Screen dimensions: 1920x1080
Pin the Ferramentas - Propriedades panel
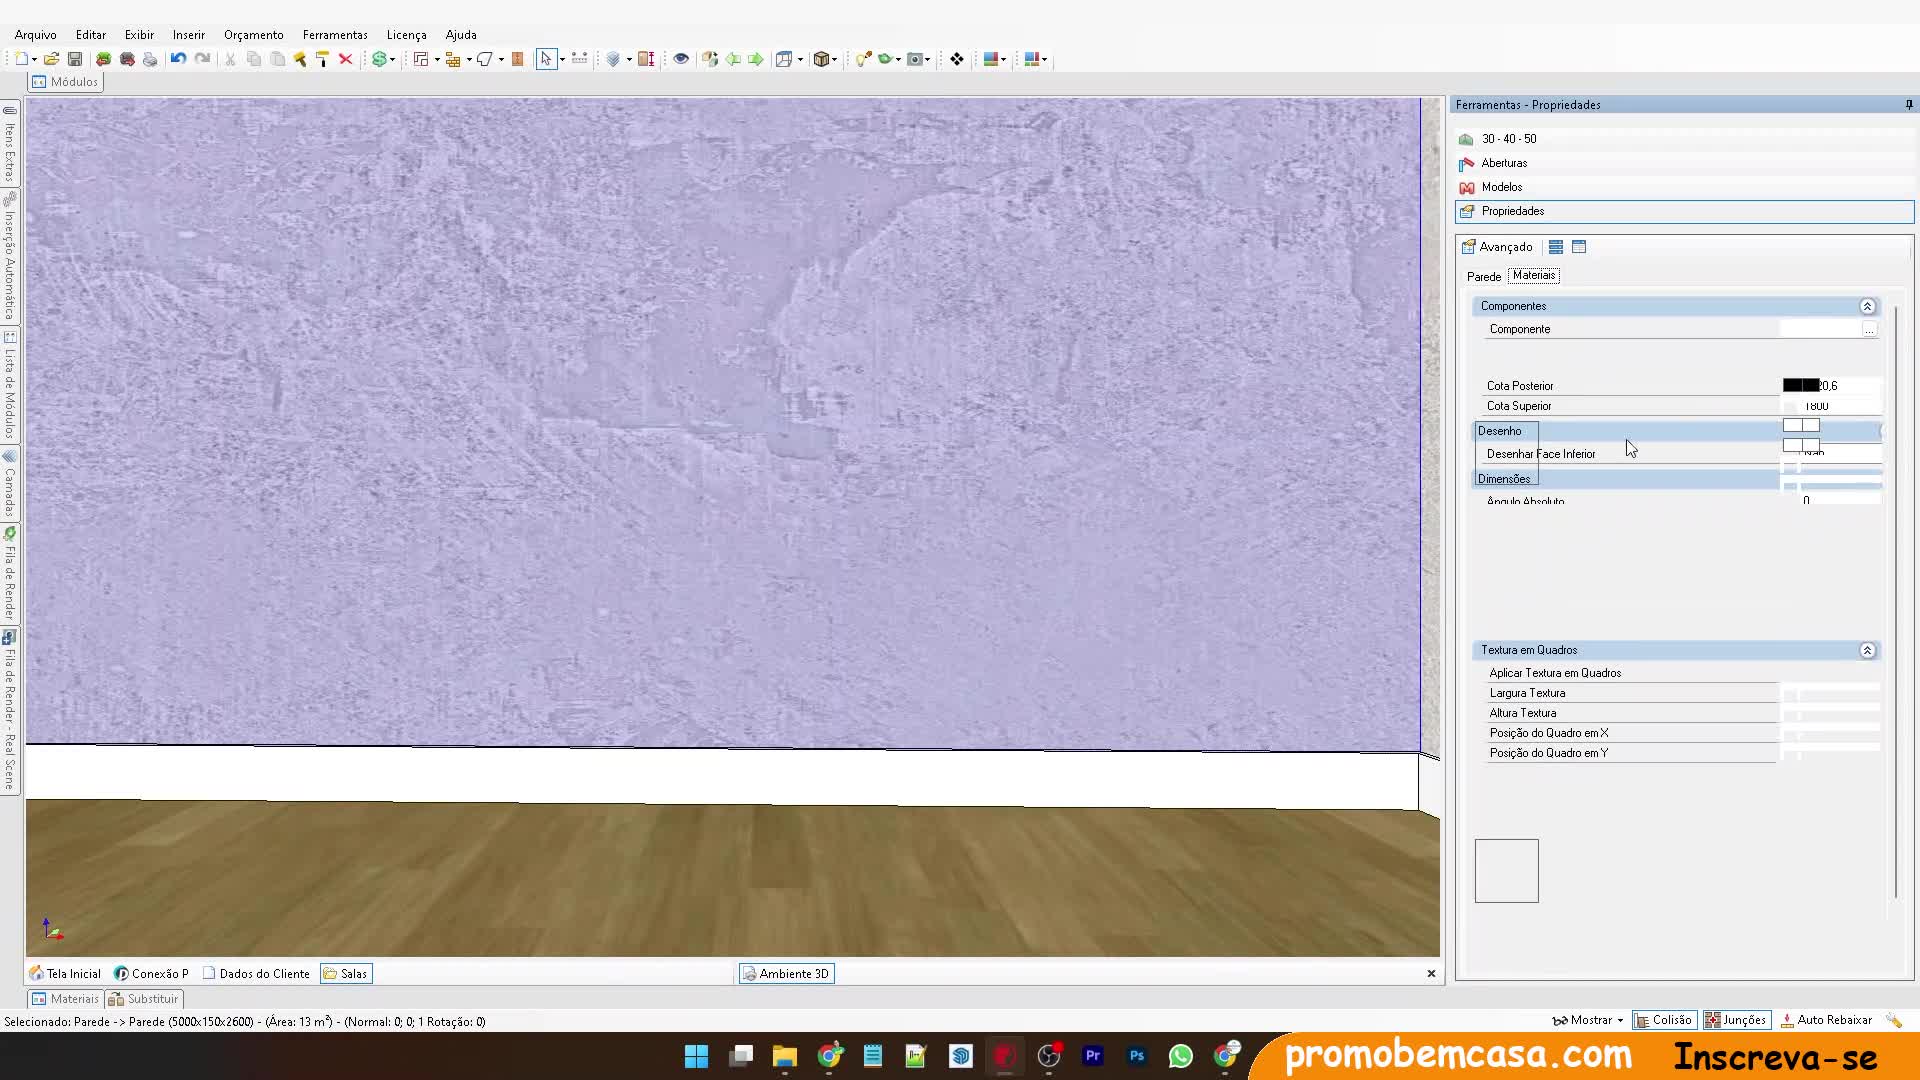(x=1908, y=104)
